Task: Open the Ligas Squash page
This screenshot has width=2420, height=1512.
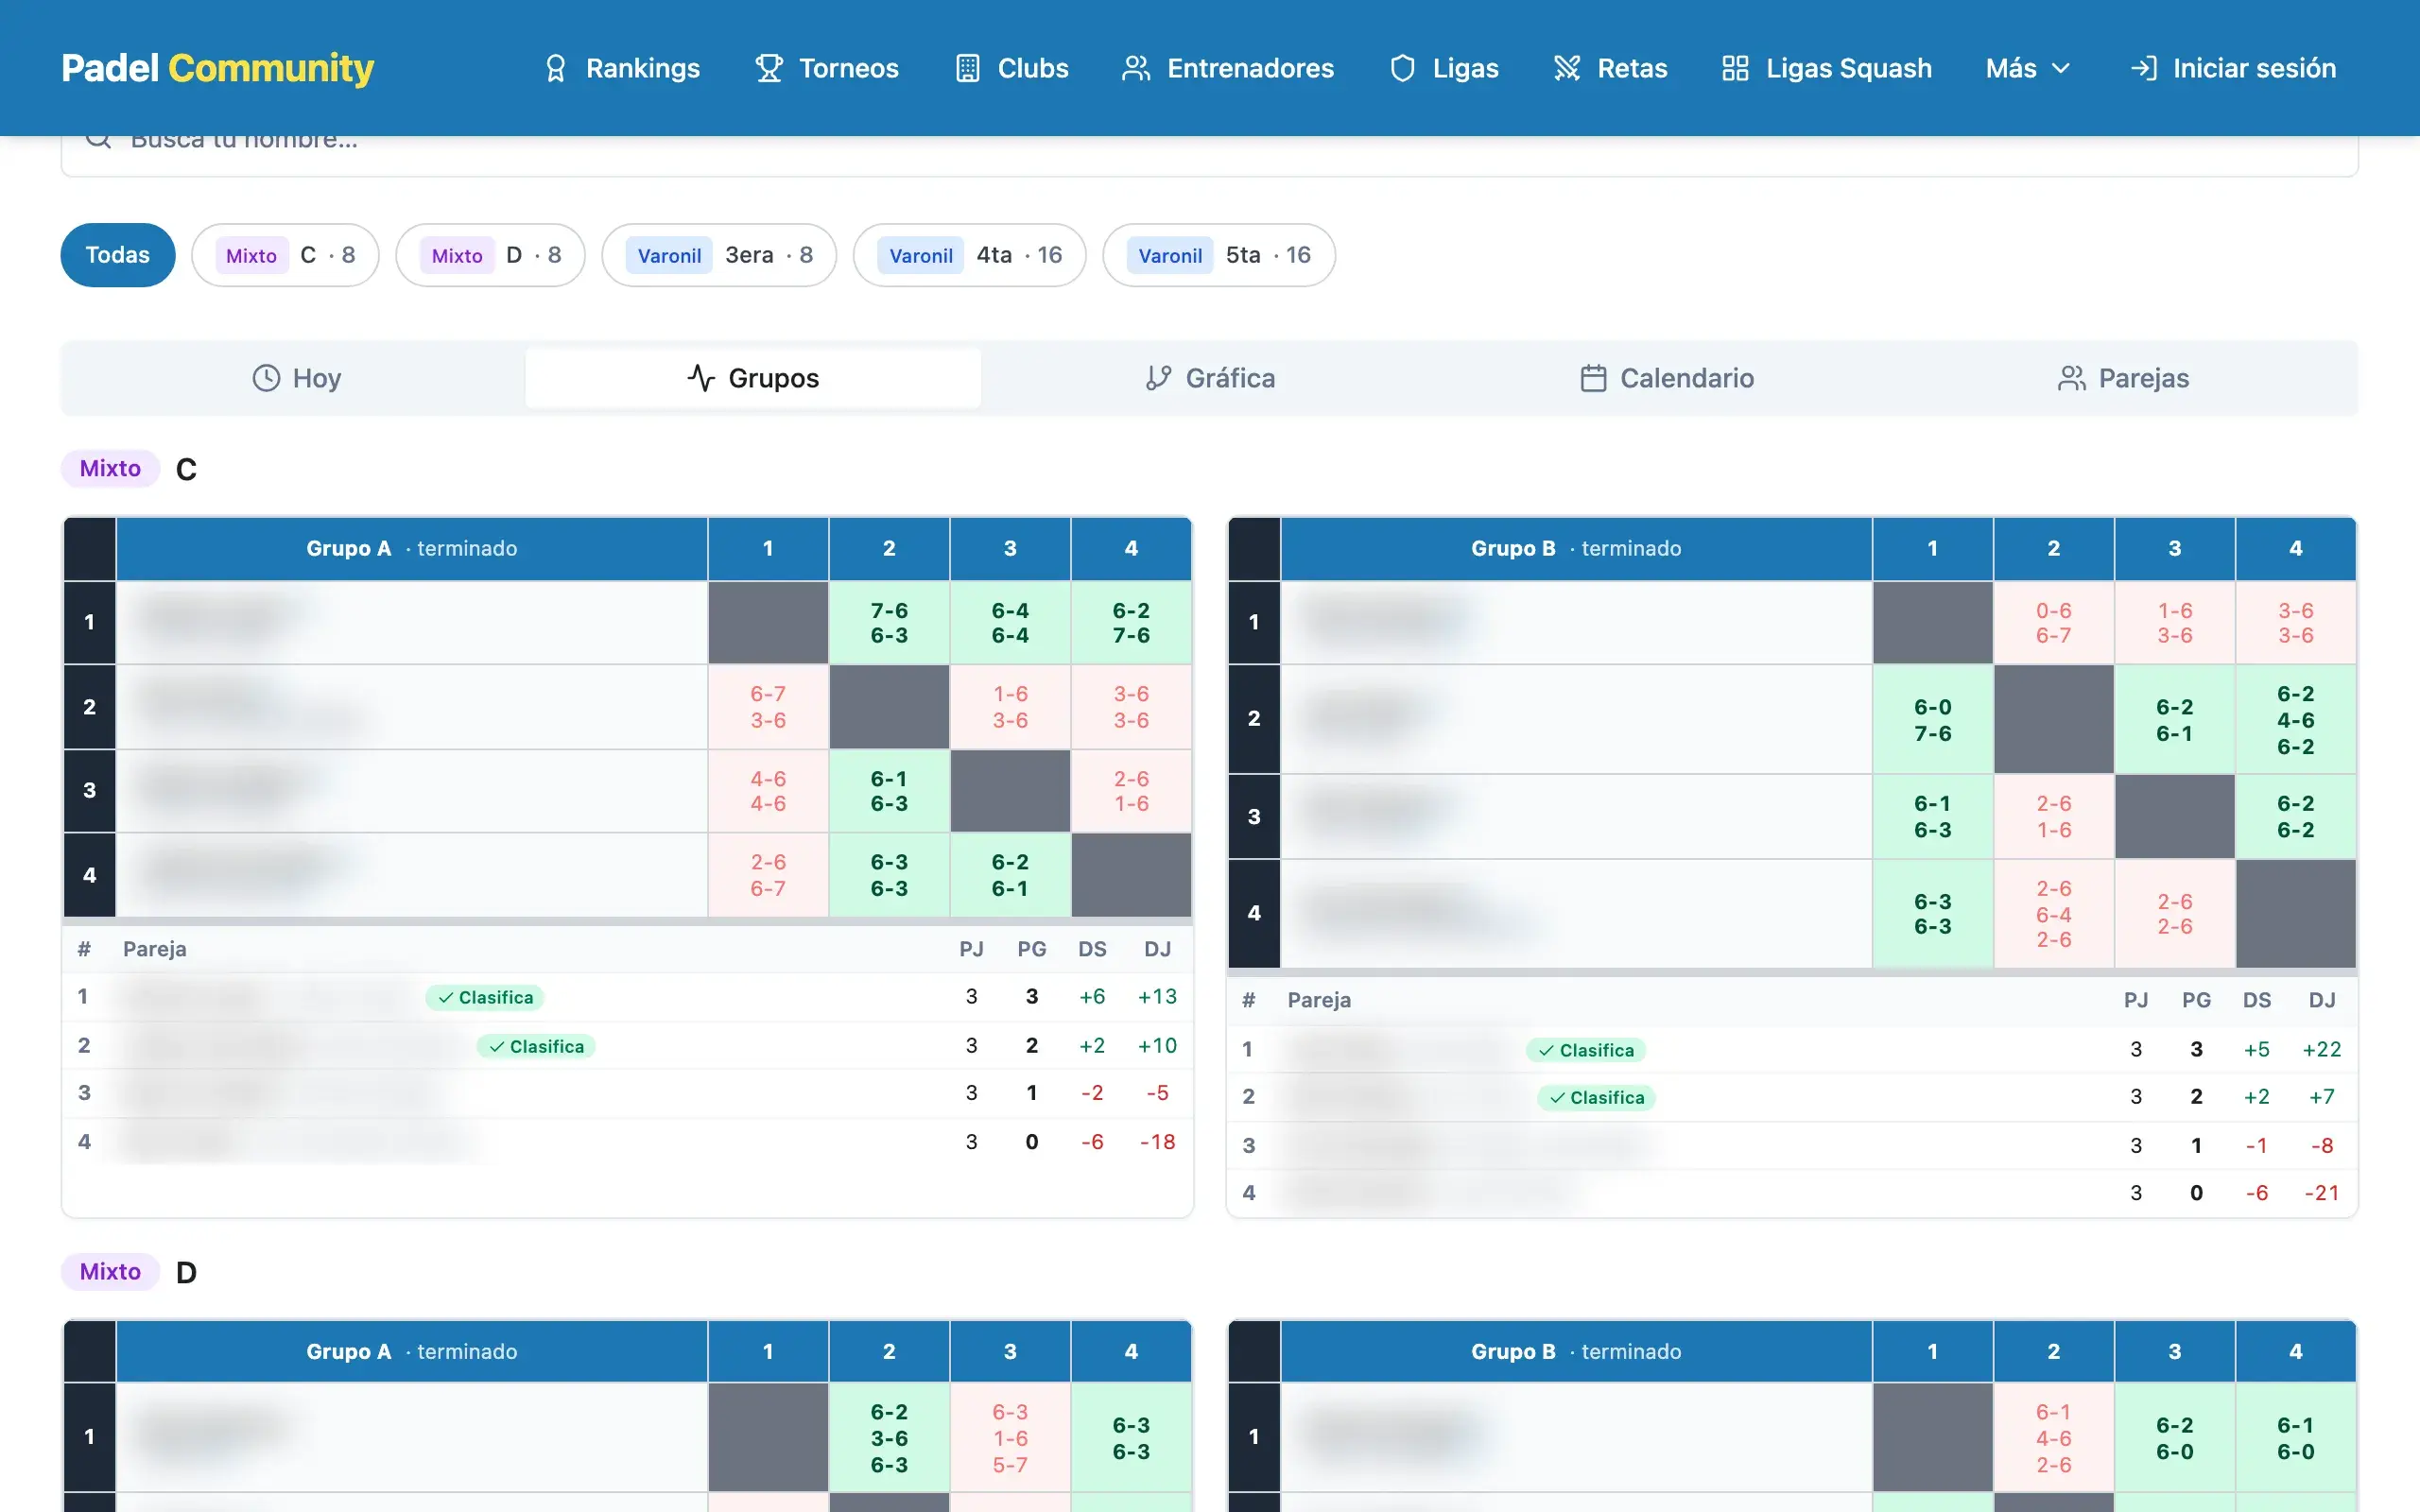Action: point(1827,68)
